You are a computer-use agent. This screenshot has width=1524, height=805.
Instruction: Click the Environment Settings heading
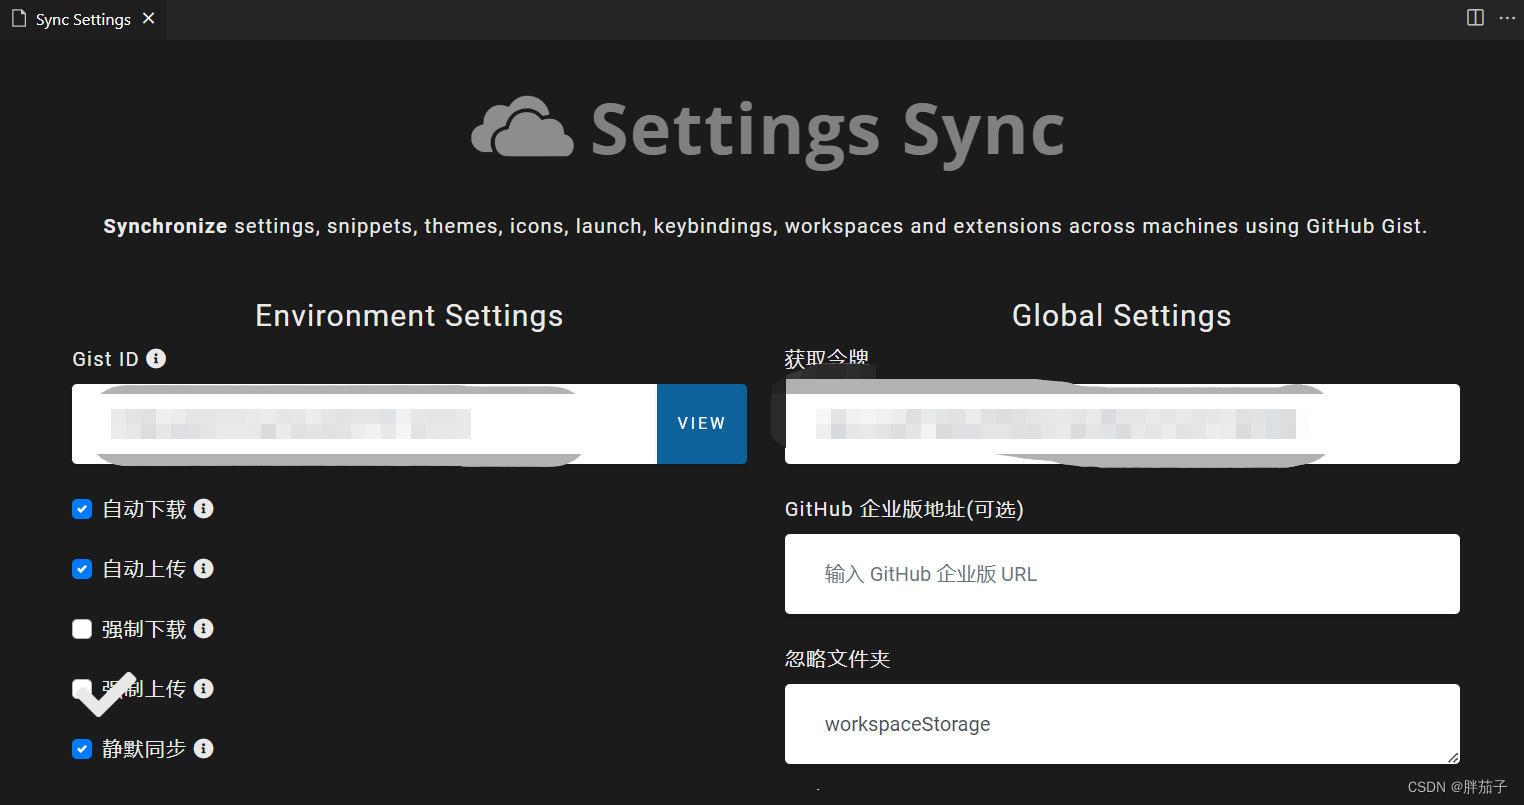409,316
